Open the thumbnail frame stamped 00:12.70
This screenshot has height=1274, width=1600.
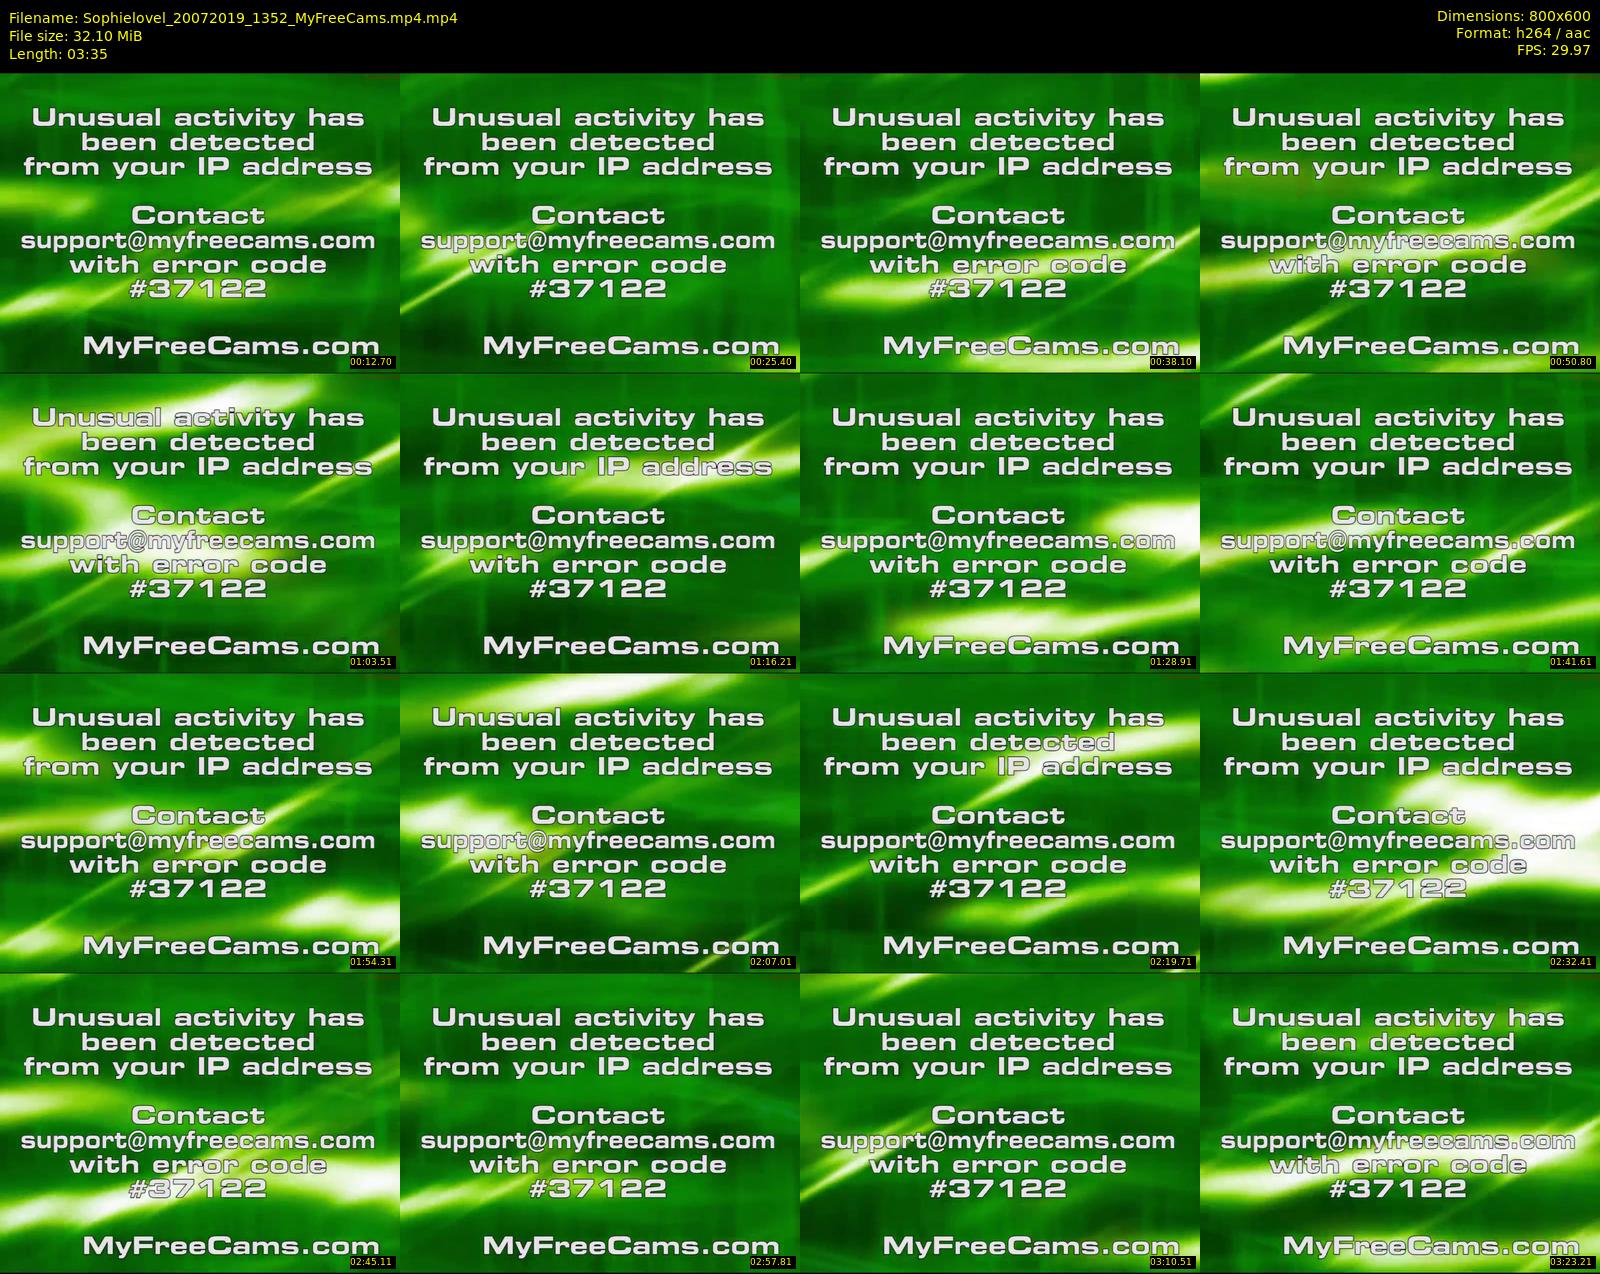200,222
